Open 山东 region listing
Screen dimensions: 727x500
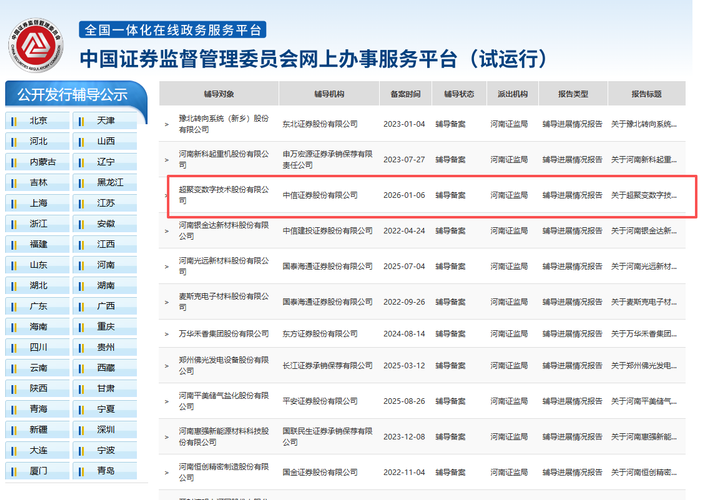coord(38,265)
